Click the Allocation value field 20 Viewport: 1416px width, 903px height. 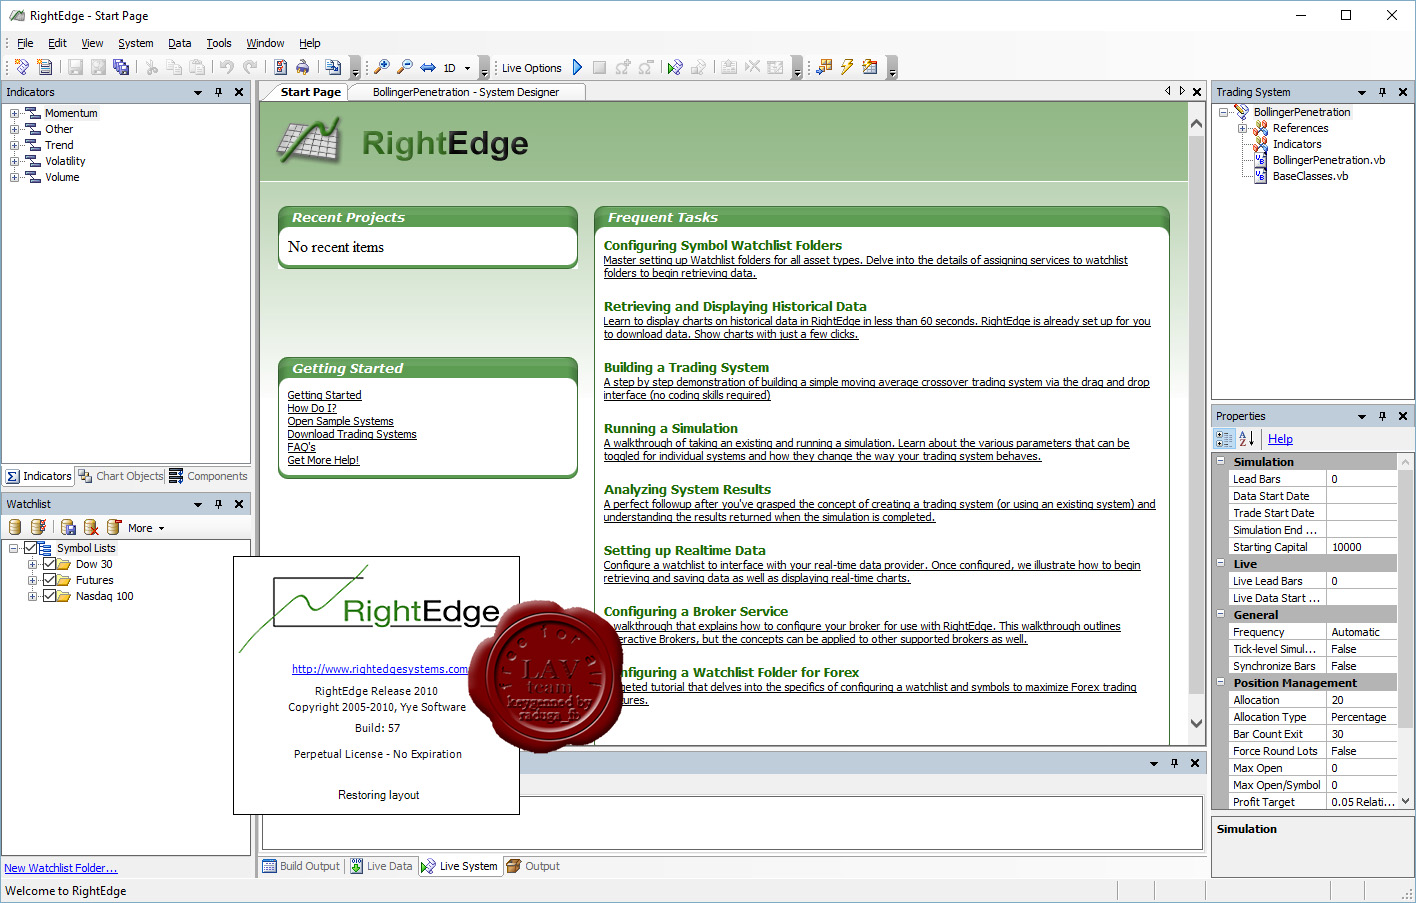[x=1361, y=700]
